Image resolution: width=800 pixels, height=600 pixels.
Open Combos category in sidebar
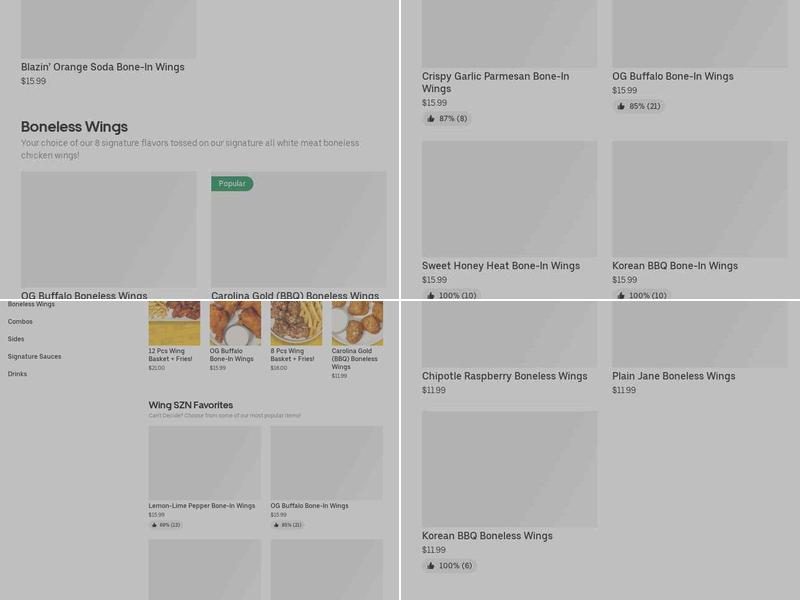tap(20, 322)
